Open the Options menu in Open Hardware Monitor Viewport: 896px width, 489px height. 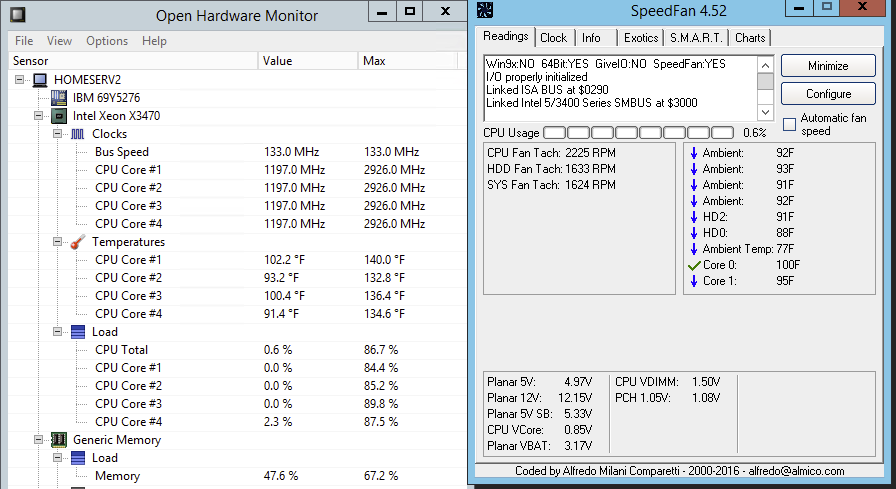coord(107,41)
